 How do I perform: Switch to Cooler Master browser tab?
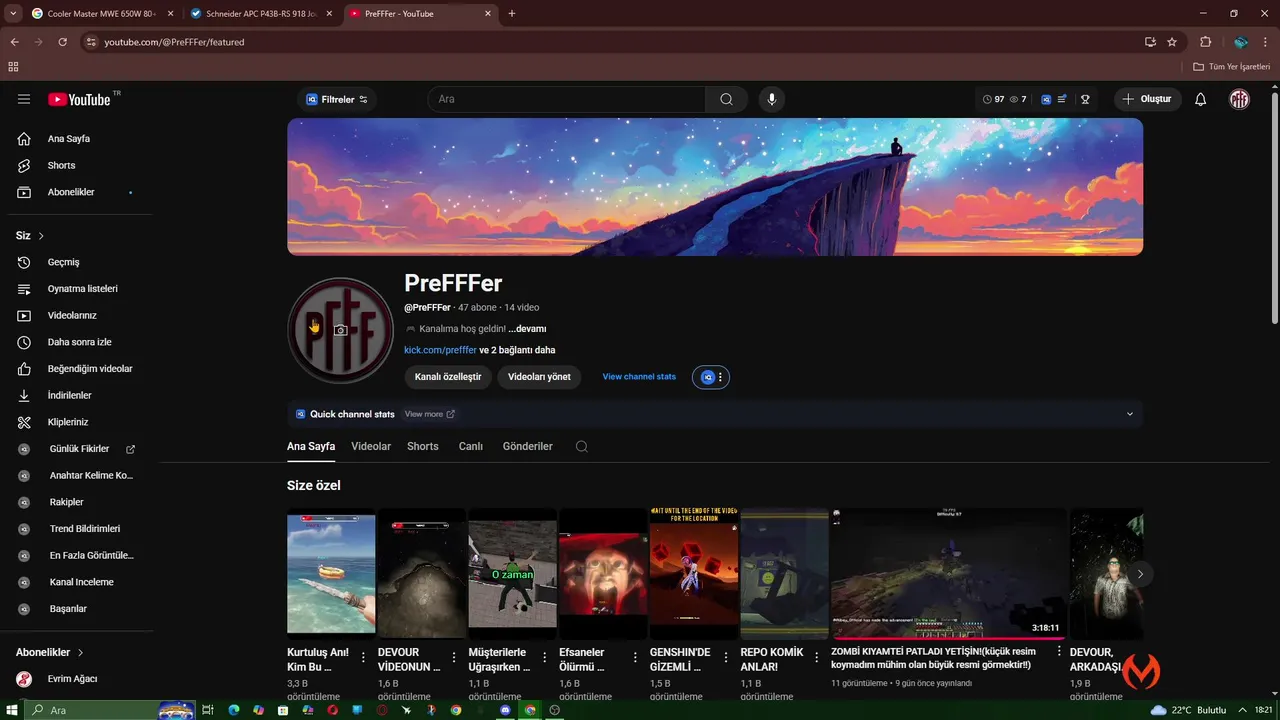coord(101,14)
